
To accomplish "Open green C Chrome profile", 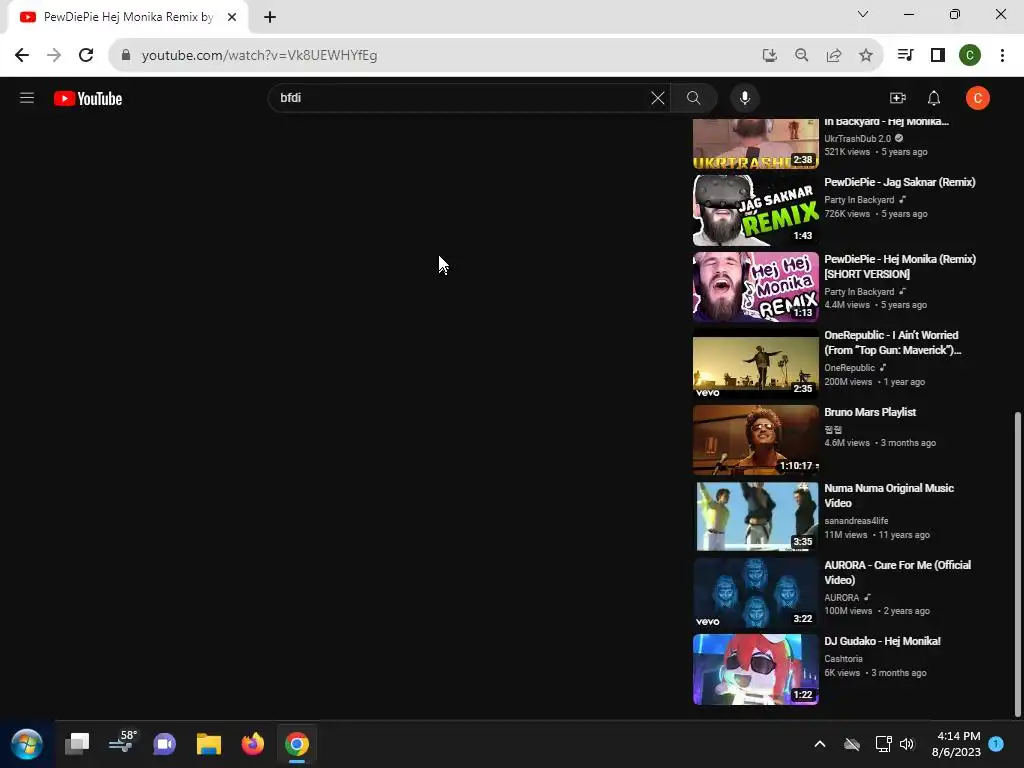I will pyautogui.click(x=970, y=55).
